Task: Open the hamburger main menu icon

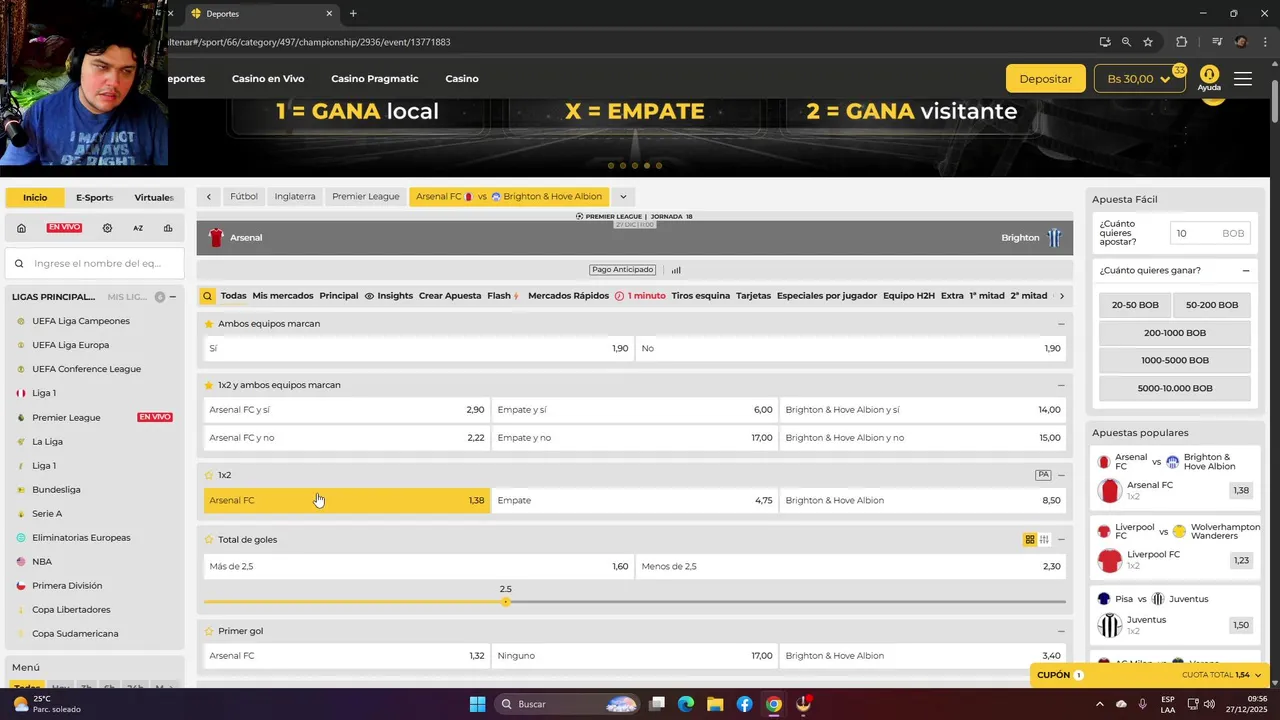Action: pos(1243,79)
